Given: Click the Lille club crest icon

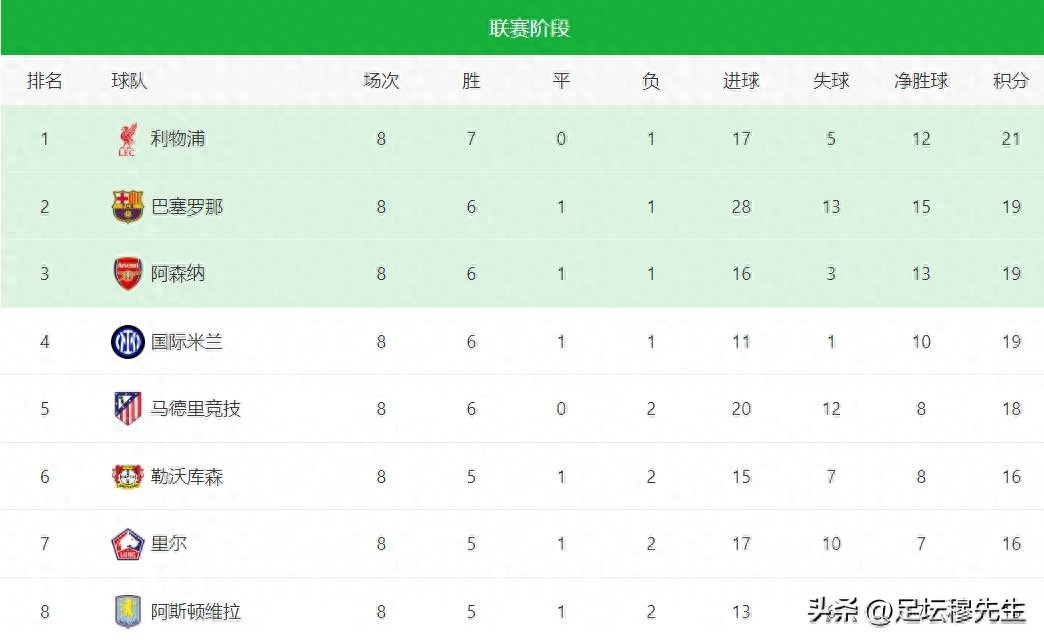Looking at the screenshot, I should point(127,544).
